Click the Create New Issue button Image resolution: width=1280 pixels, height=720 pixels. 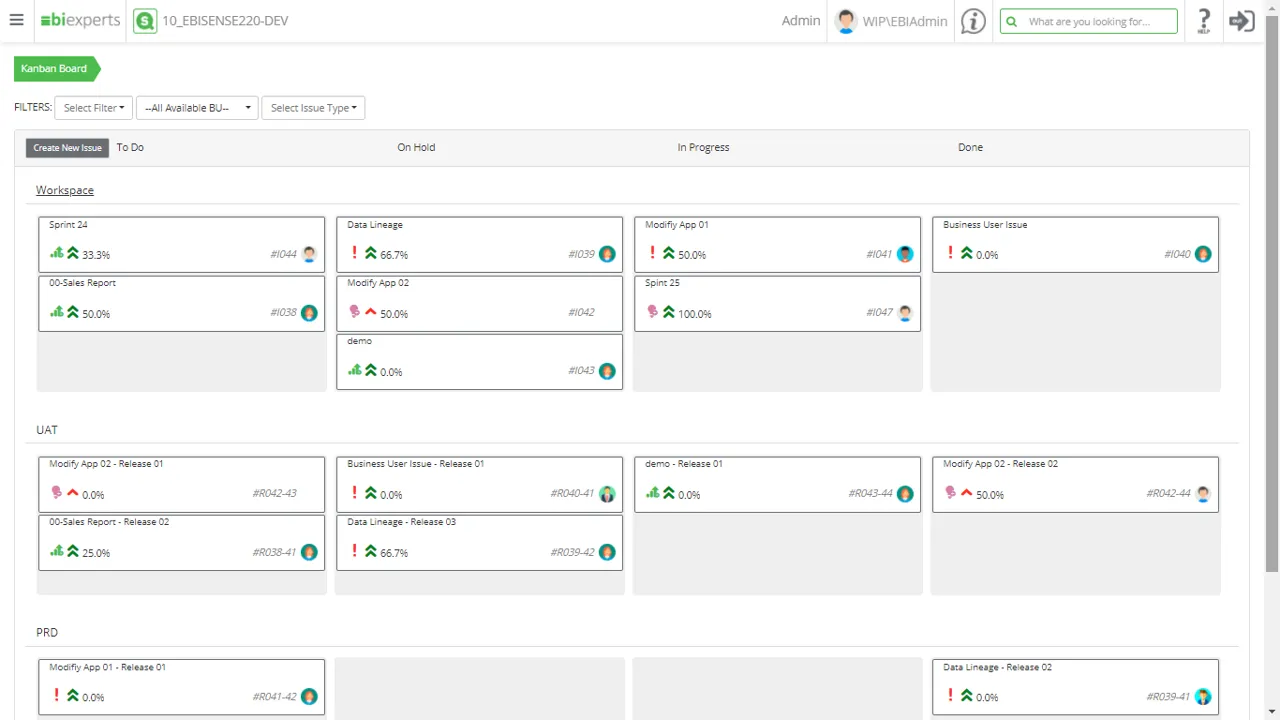67,148
